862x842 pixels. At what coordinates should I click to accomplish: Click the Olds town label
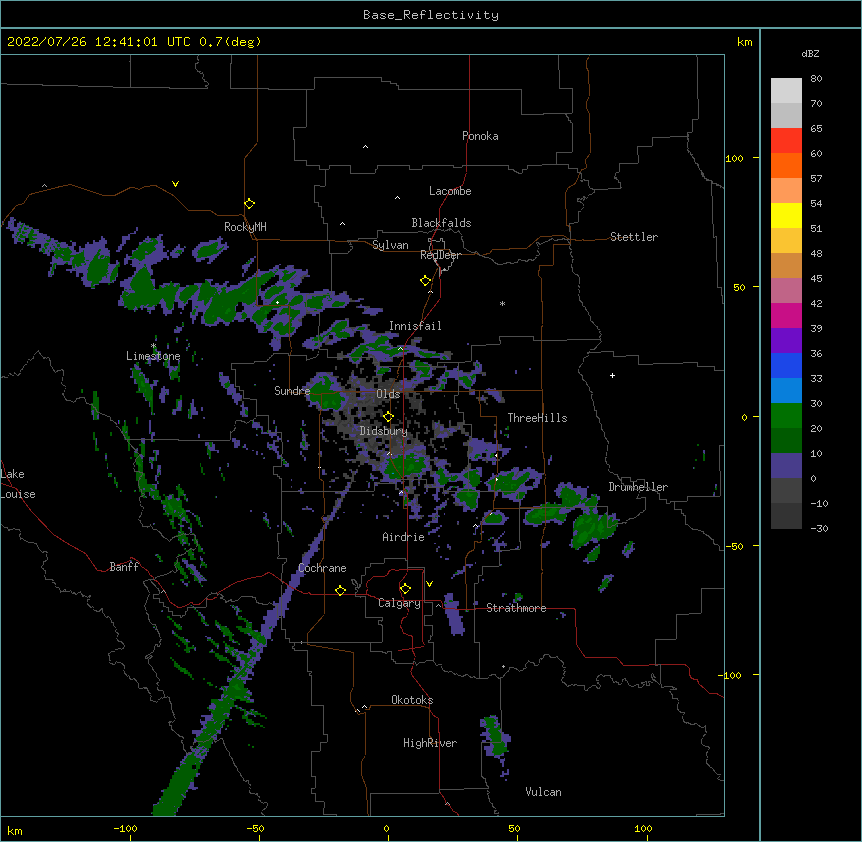pyautogui.click(x=388, y=394)
